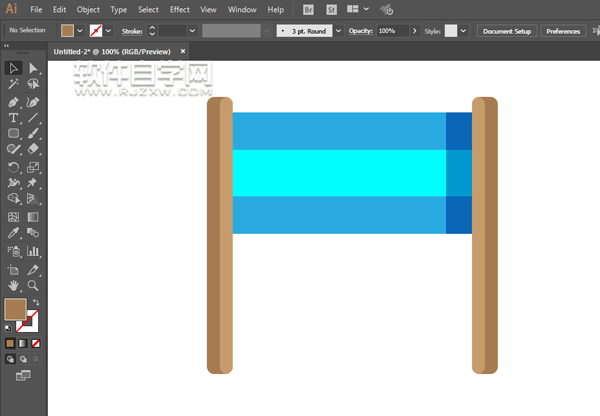Open Adobe Bridge via Br icon

pos(309,9)
